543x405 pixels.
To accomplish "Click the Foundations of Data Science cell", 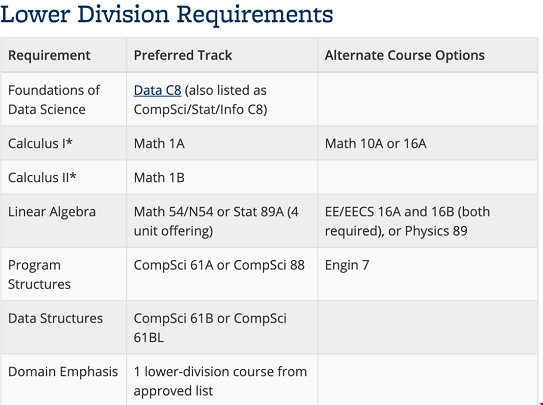I will click(64, 99).
